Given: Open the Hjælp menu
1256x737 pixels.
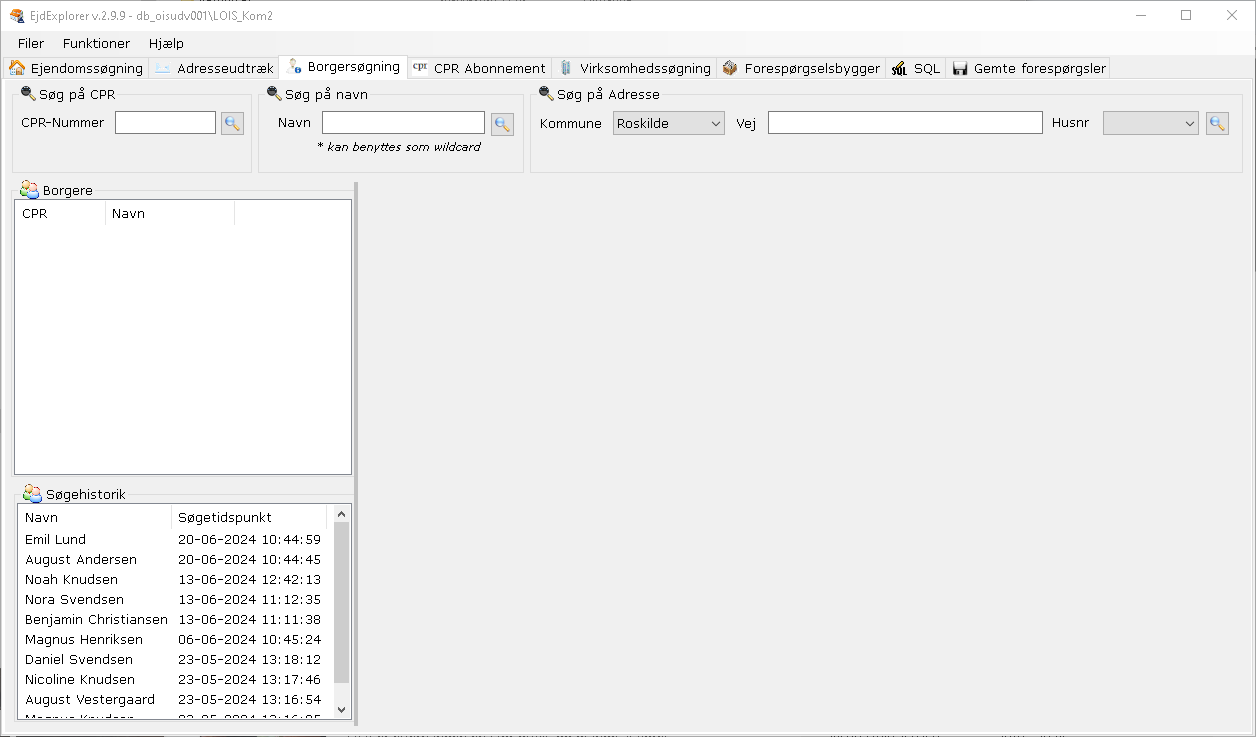Looking at the screenshot, I should 166,43.
